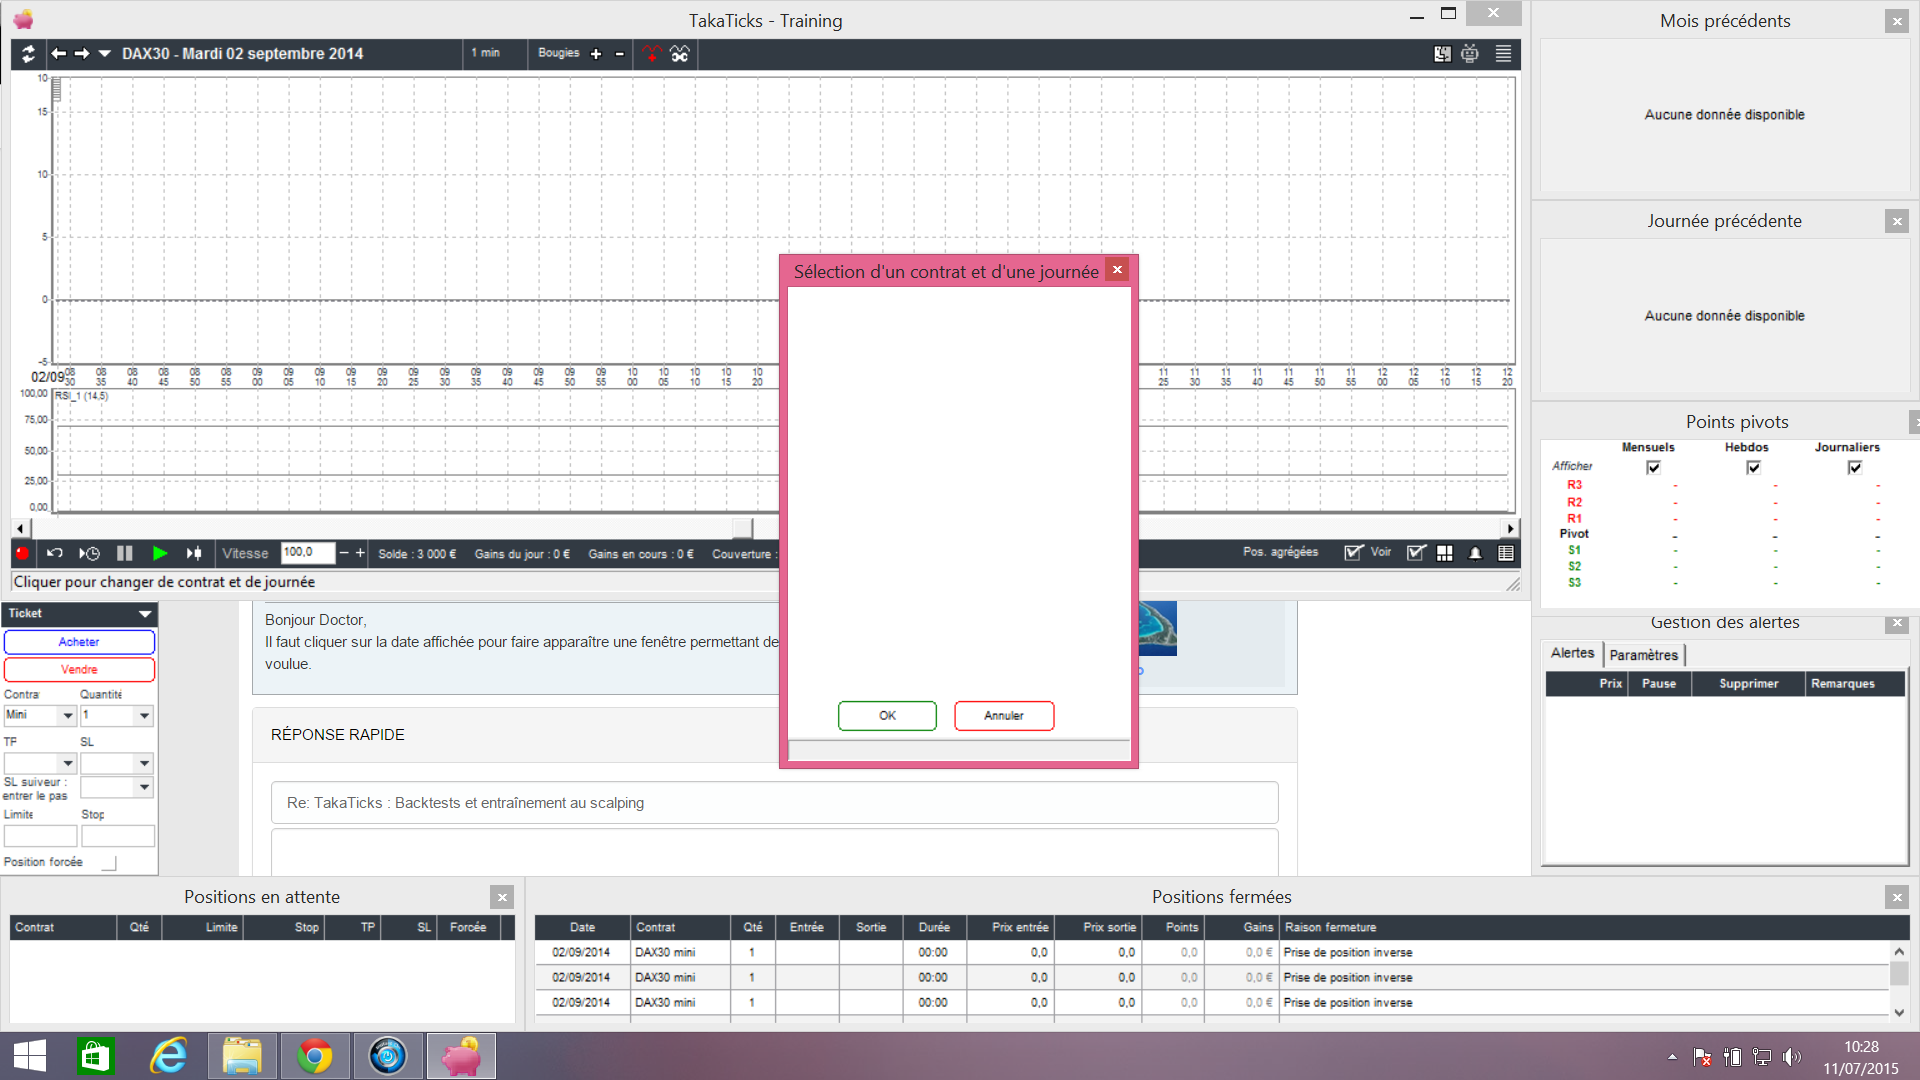Viewport: 1920px width, 1080px height.
Task: Click the add indicator icon
Action: pos(652,54)
